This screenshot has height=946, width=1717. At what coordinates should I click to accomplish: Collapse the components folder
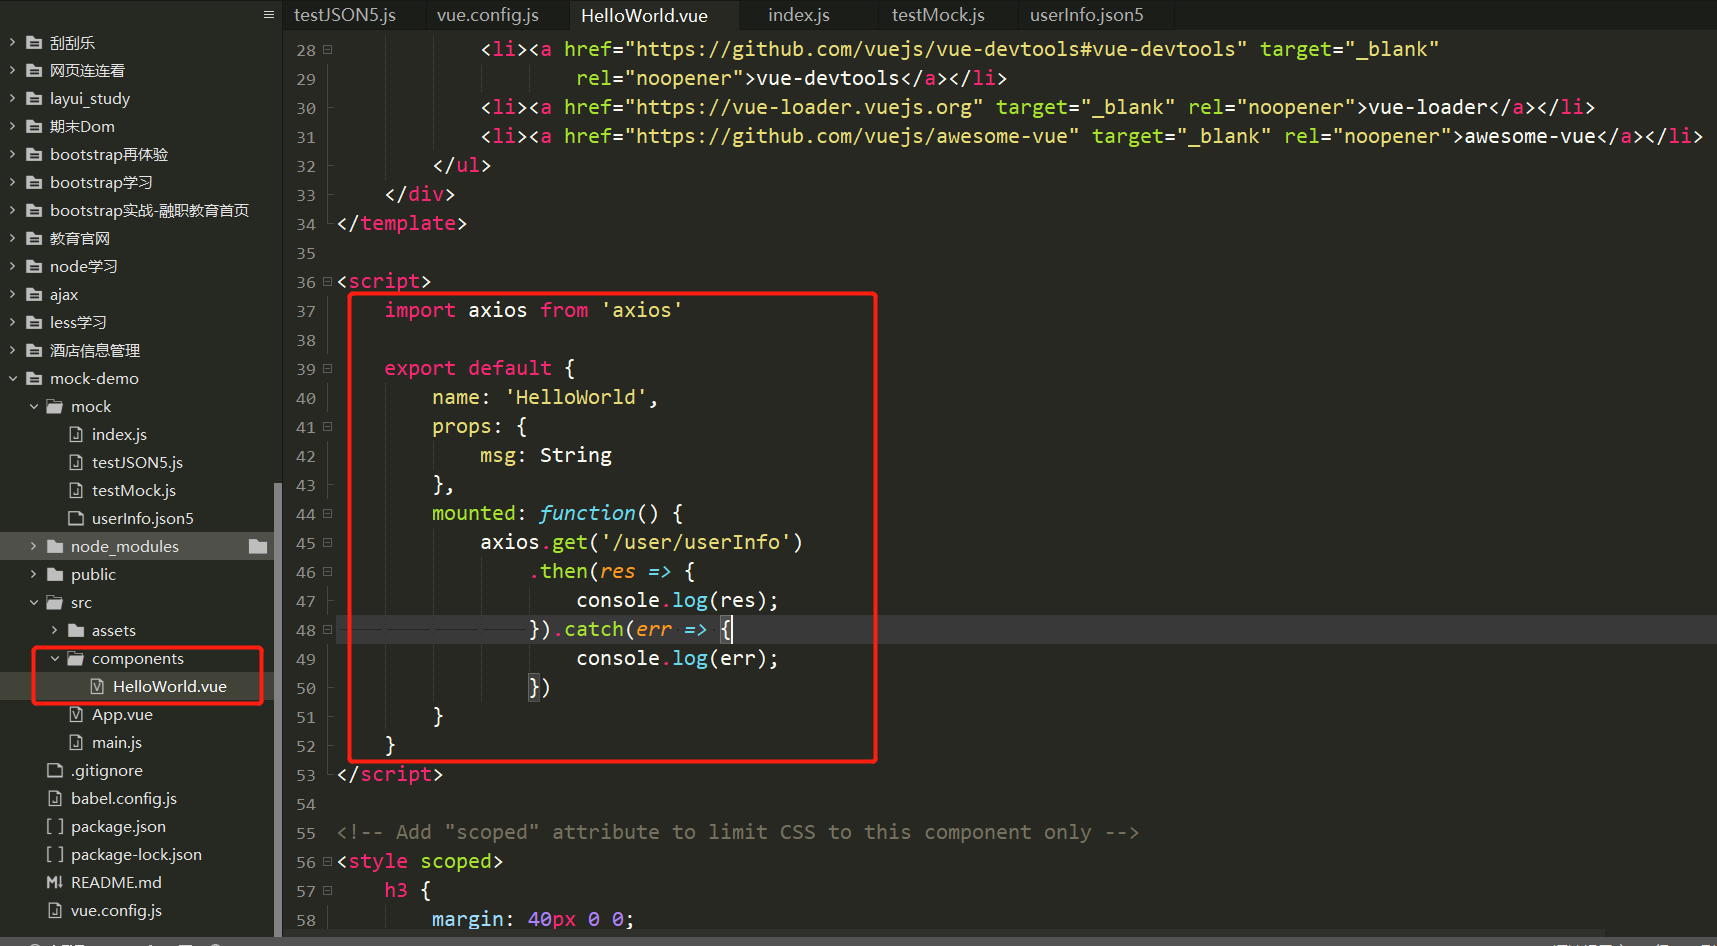pyautogui.click(x=55, y=659)
